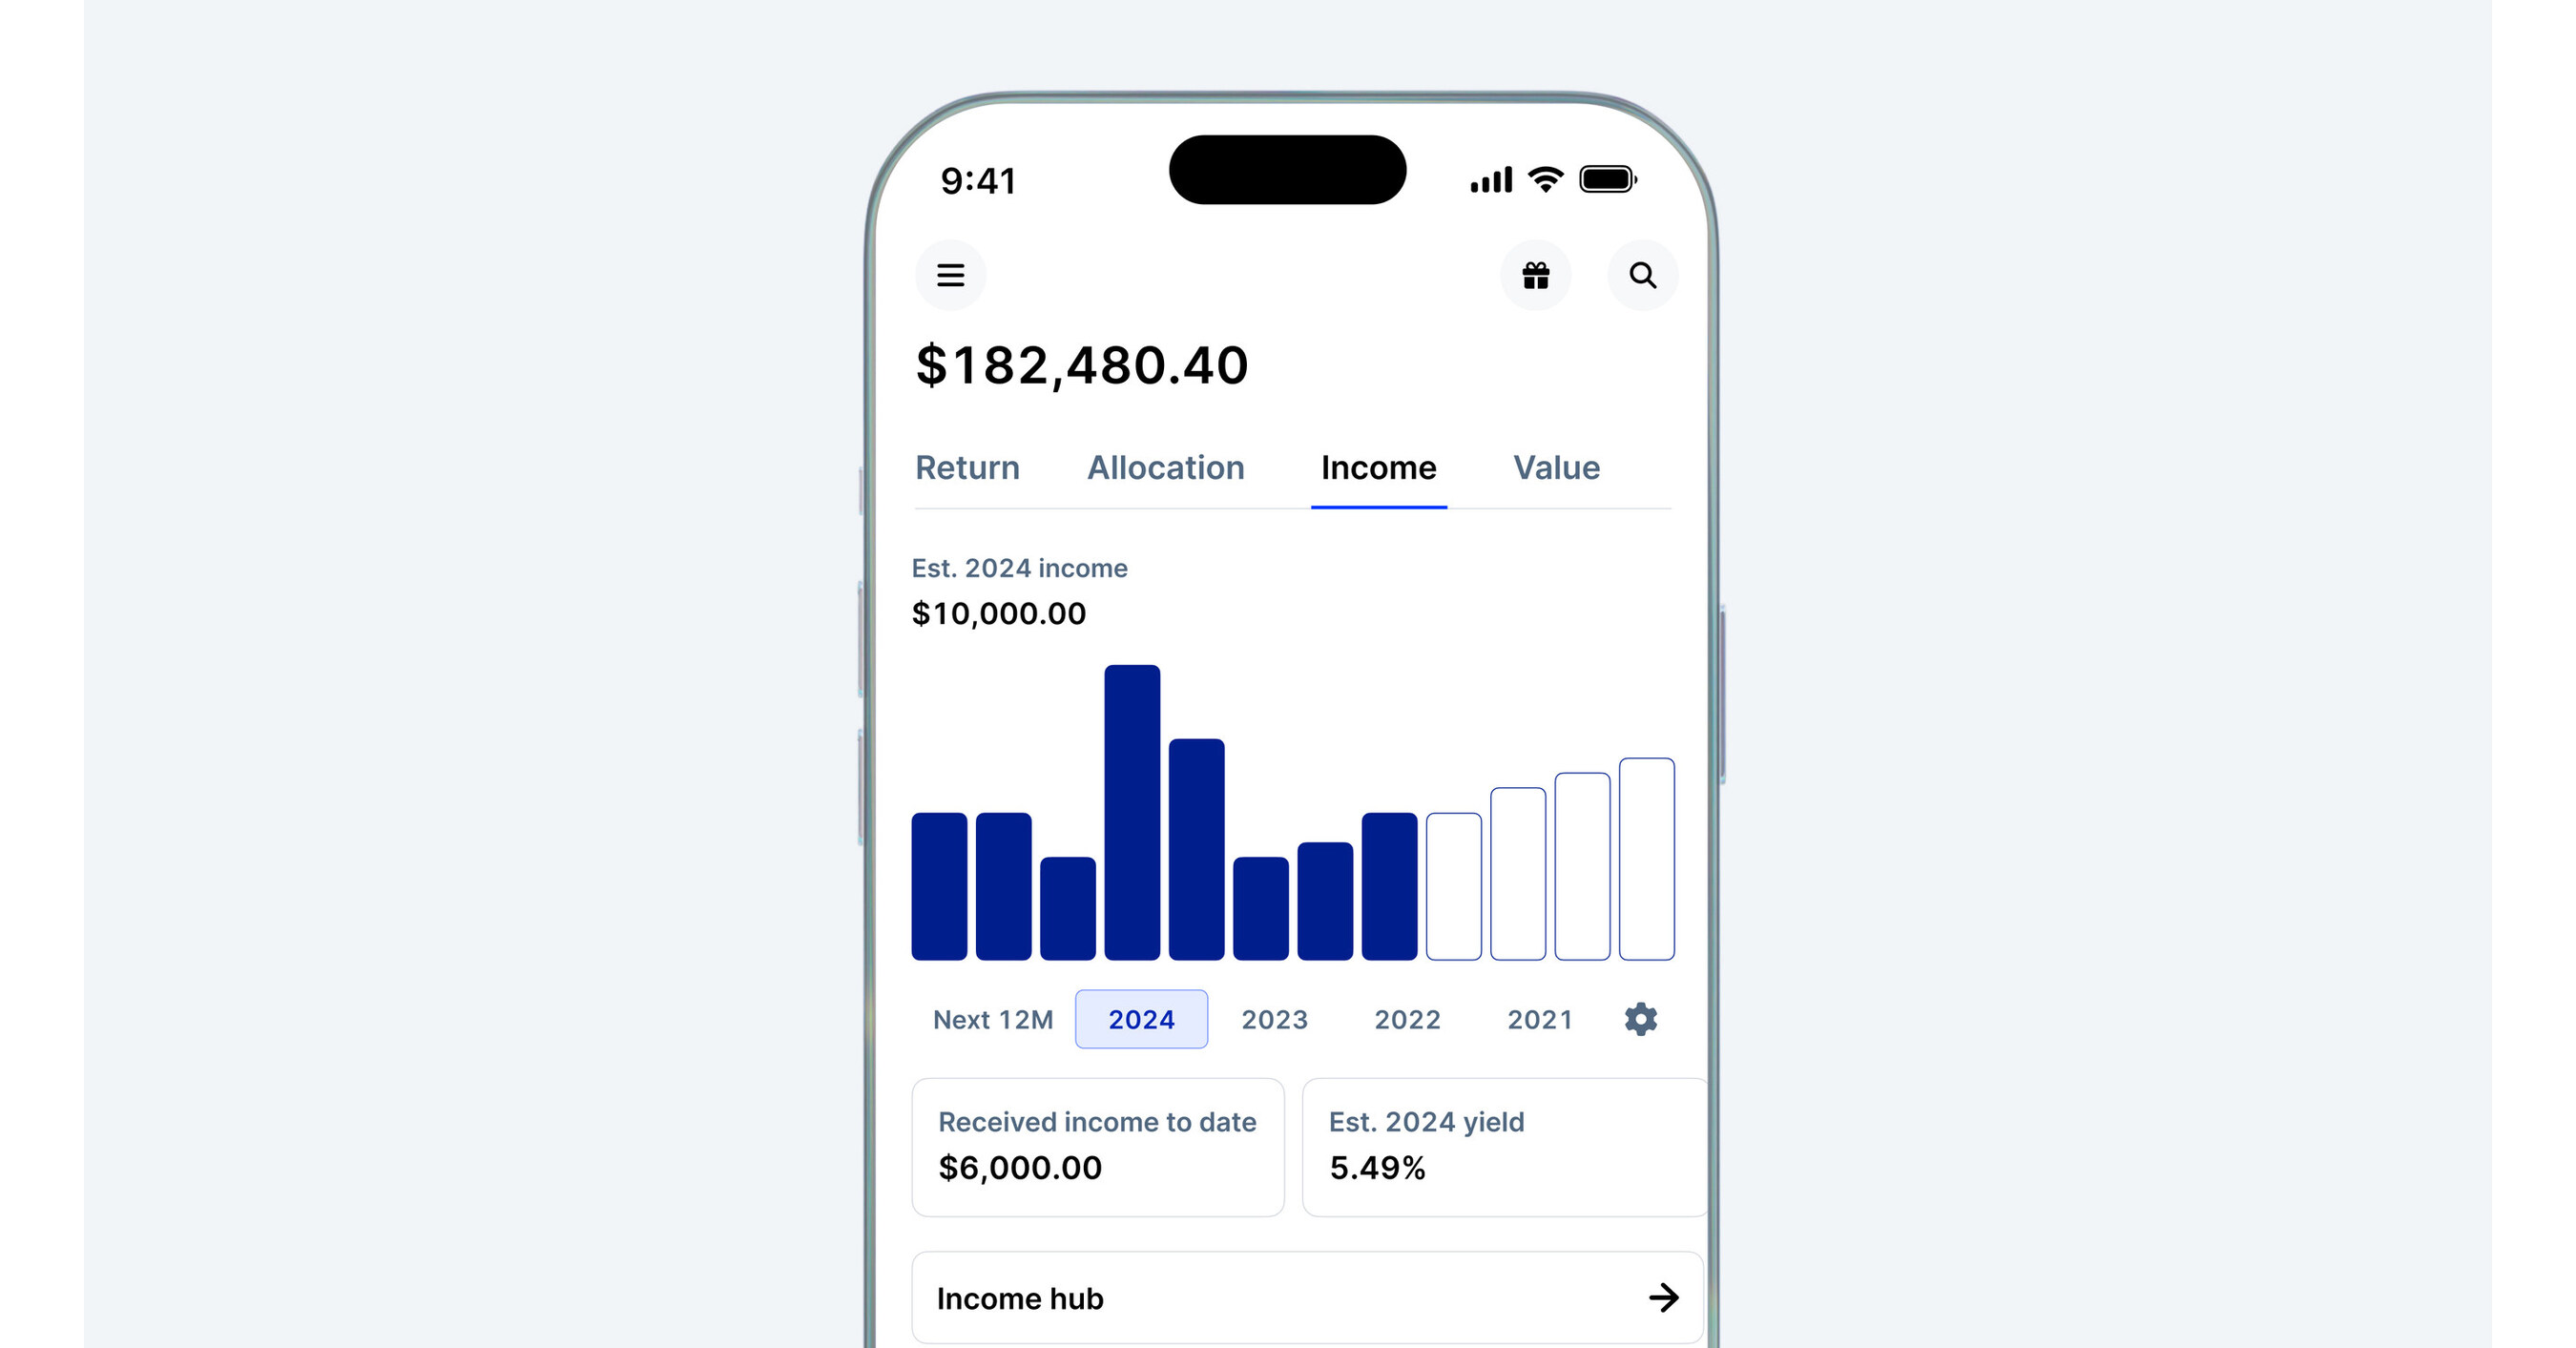
Task: Expand the 2021 year data
Action: pos(1533,1019)
